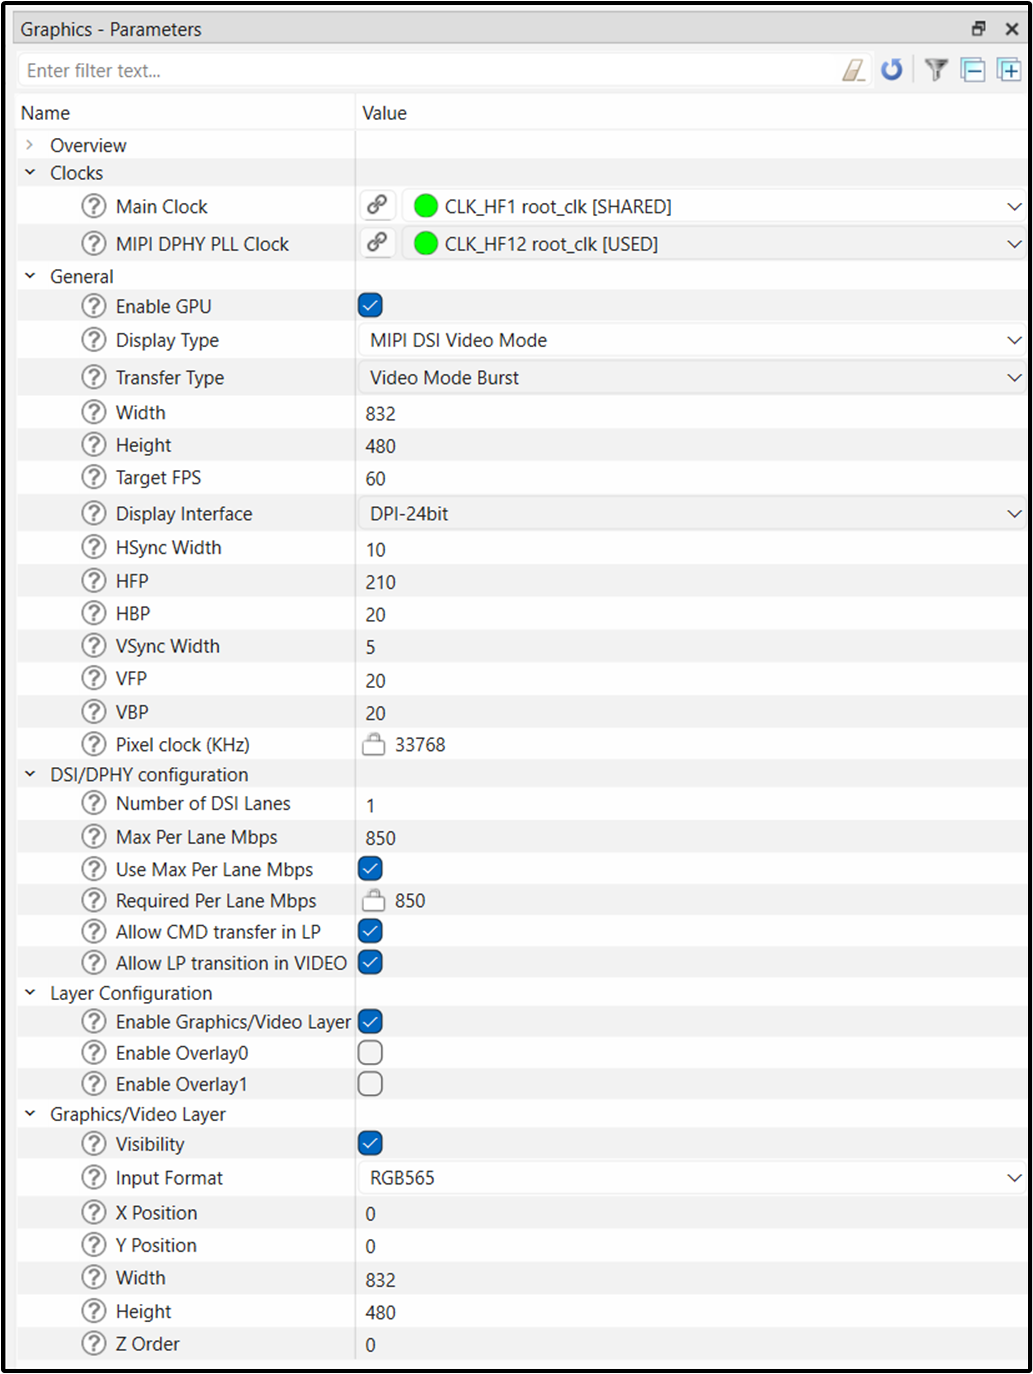Click the filter text input field
The width and height of the screenshot is (1033, 1374).
420,71
